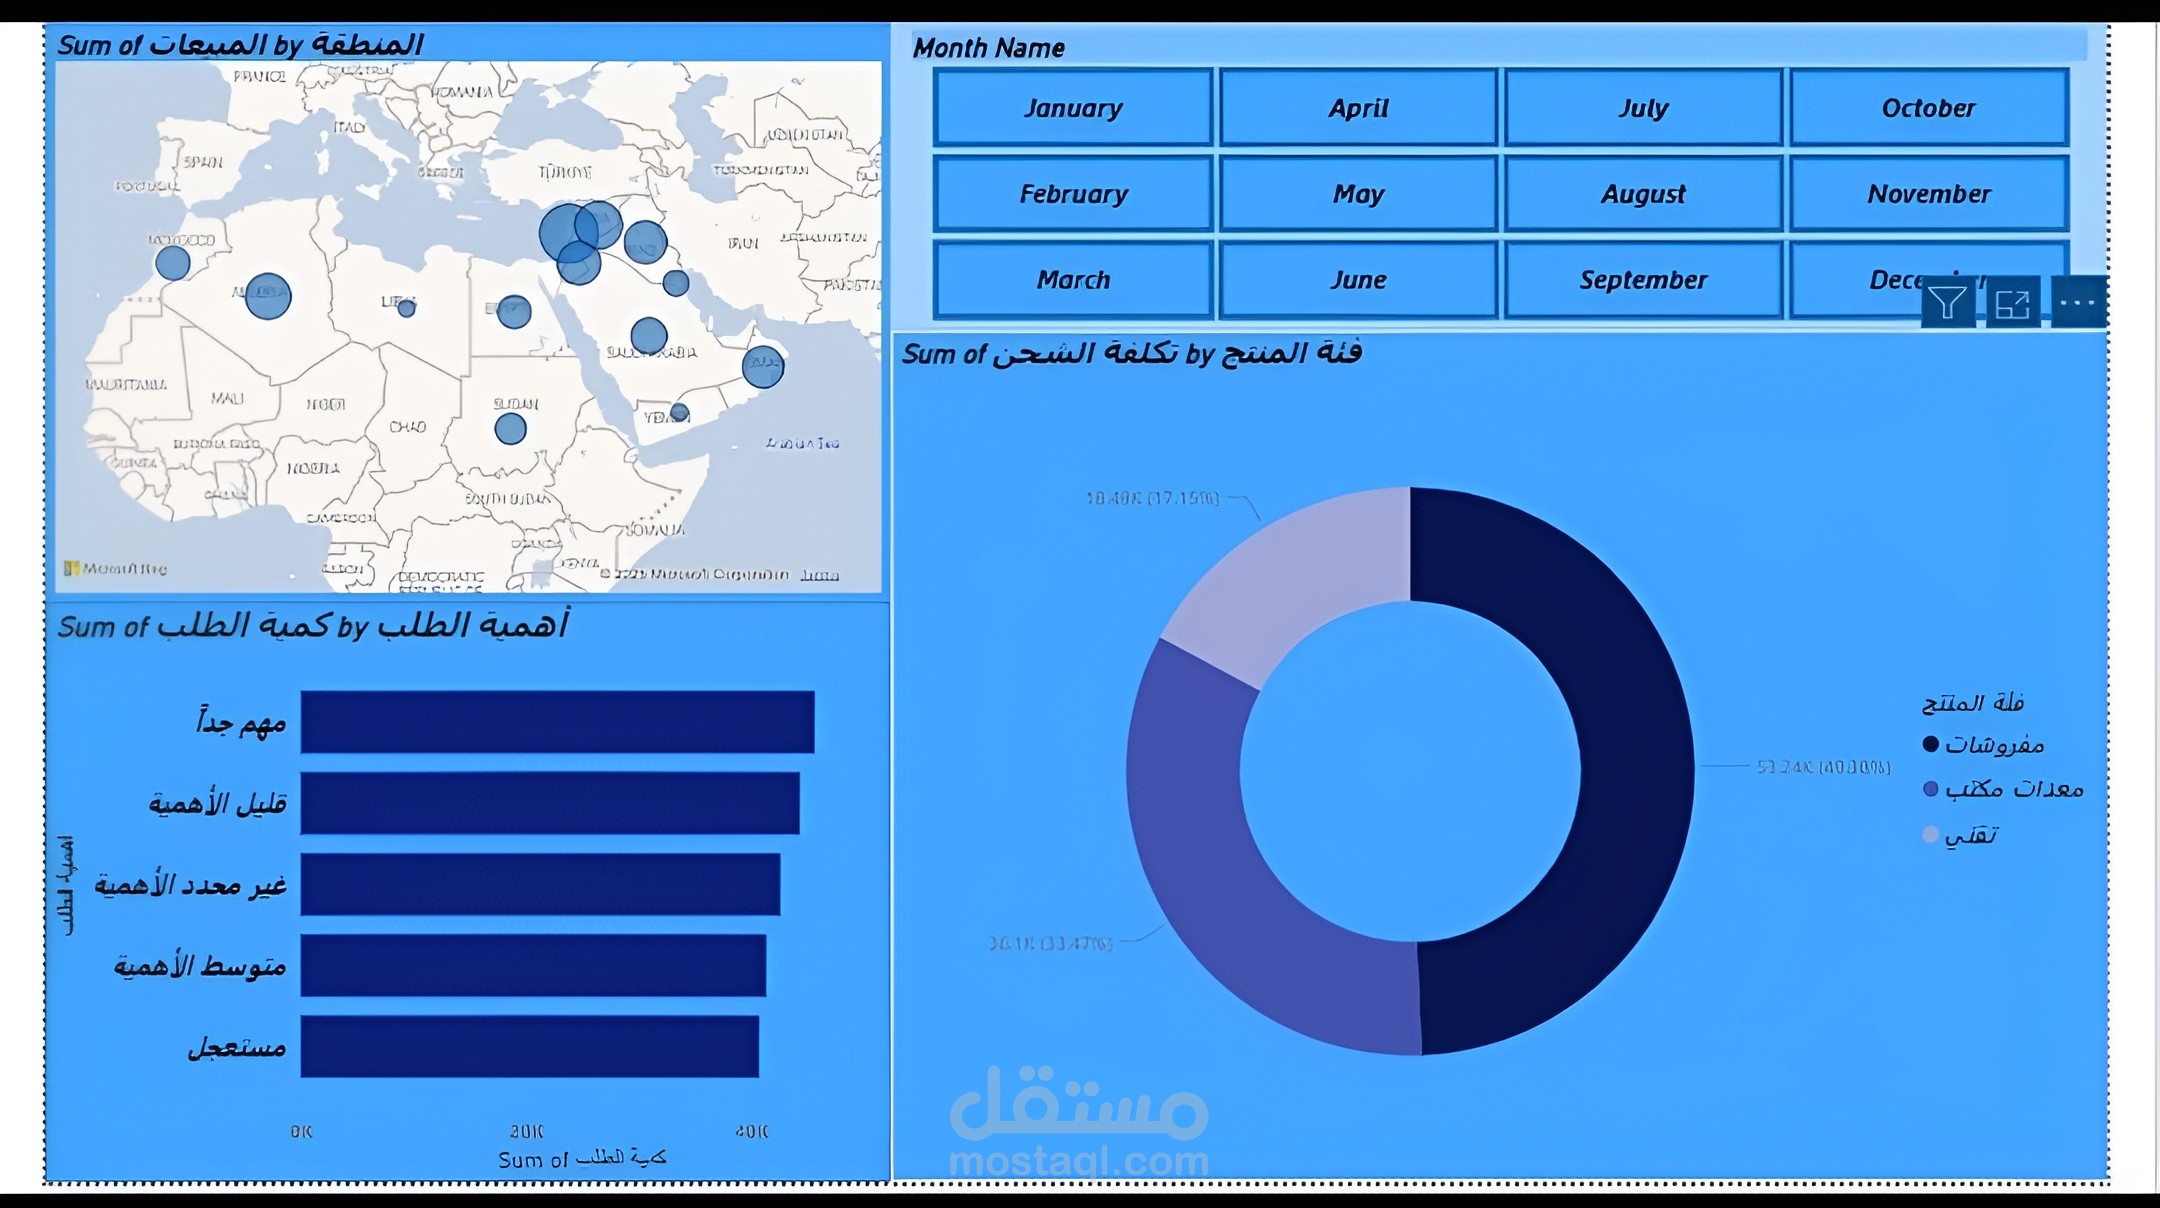Viewport: 2160px width, 1208px height.
Task: Select August in the month slicer
Action: pyautogui.click(x=1643, y=194)
